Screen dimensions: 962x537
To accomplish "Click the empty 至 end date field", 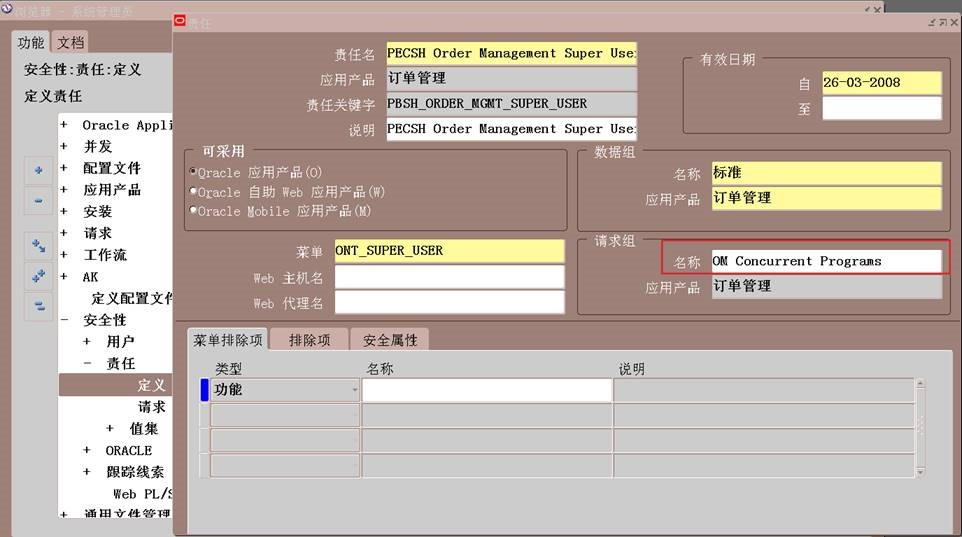I will (x=882, y=109).
